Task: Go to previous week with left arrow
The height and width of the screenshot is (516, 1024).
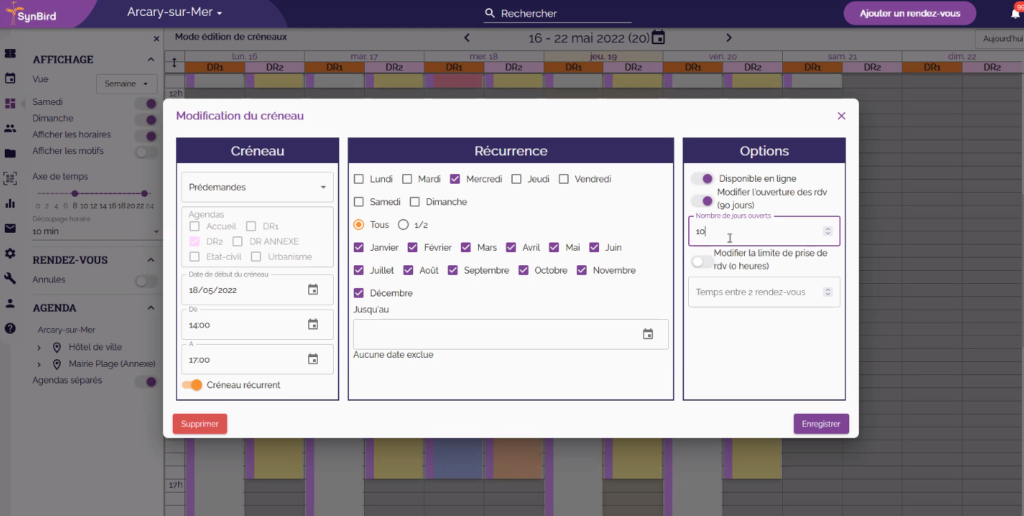Action: click(x=466, y=38)
